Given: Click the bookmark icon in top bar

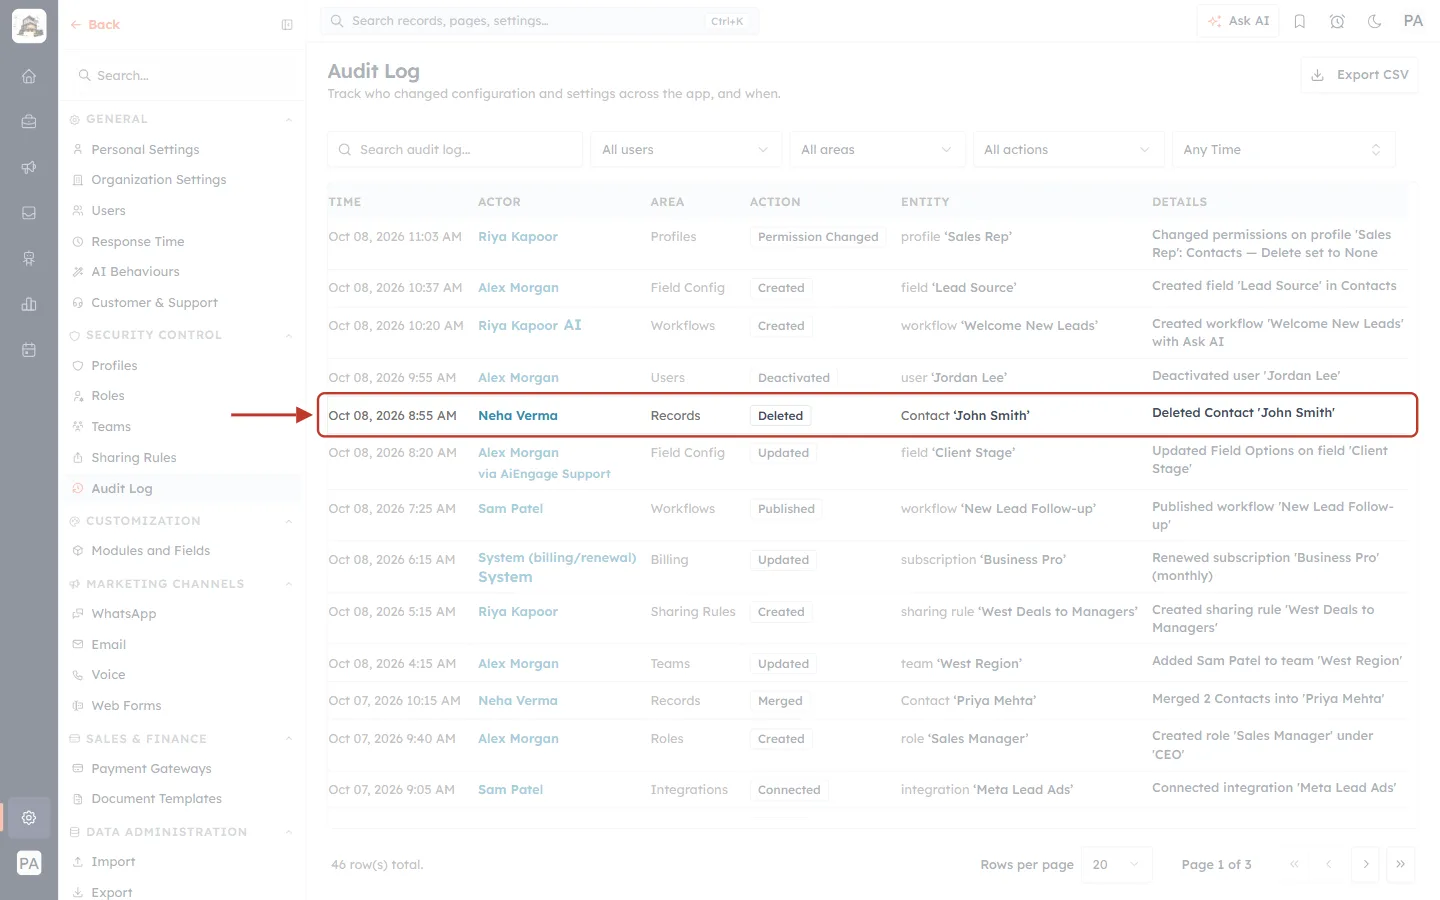Looking at the screenshot, I should pos(1300,21).
